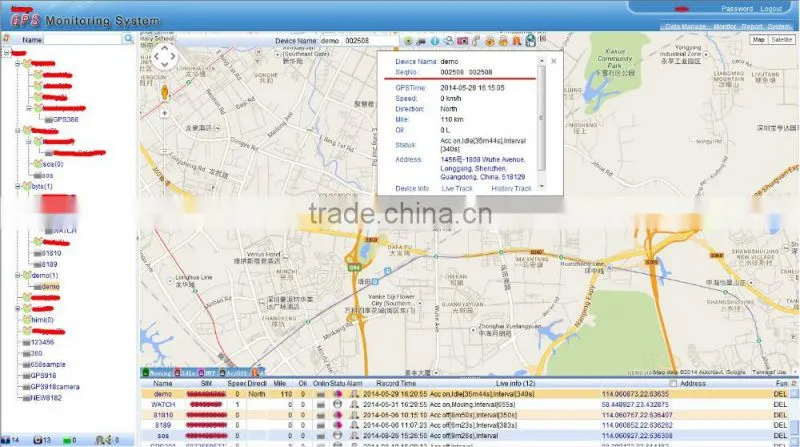Open the Data Manage menu
The height and width of the screenshot is (447, 800).
pyautogui.click(x=686, y=27)
